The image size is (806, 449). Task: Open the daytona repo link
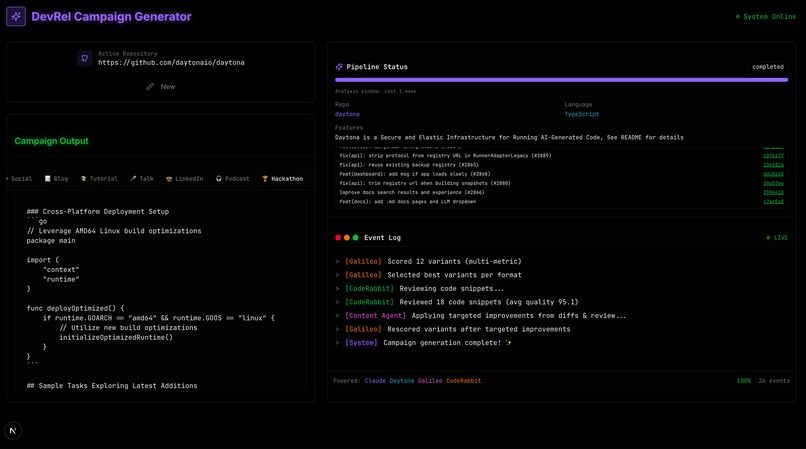point(347,114)
